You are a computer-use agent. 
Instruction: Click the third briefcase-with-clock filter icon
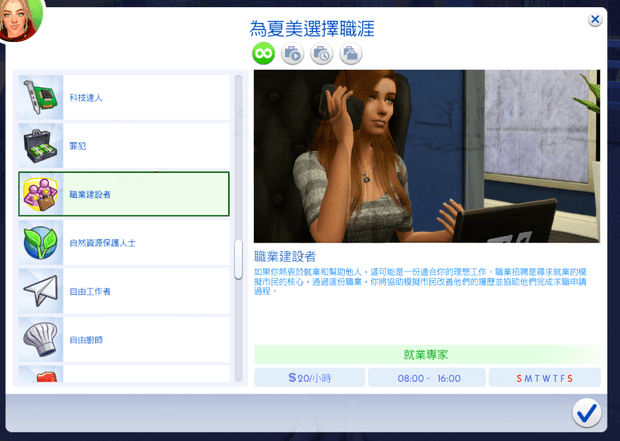321,54
